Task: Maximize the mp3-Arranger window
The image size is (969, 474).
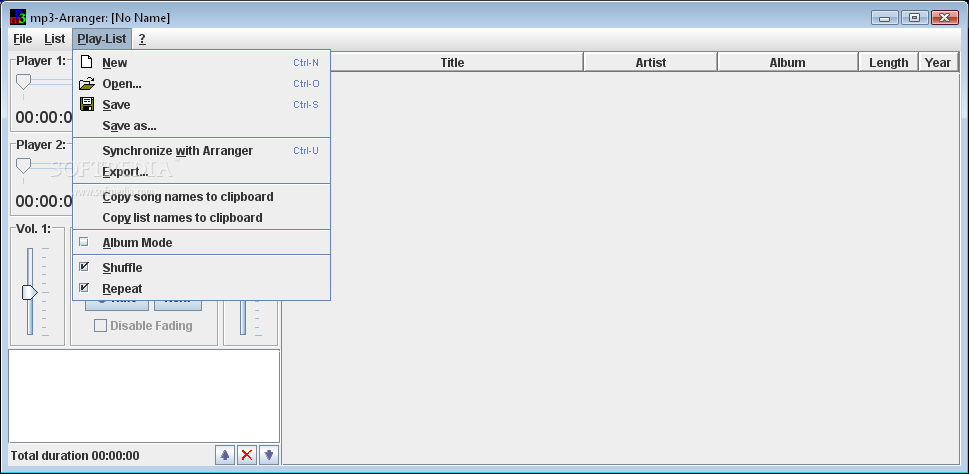Action: (x=915, y=18)
